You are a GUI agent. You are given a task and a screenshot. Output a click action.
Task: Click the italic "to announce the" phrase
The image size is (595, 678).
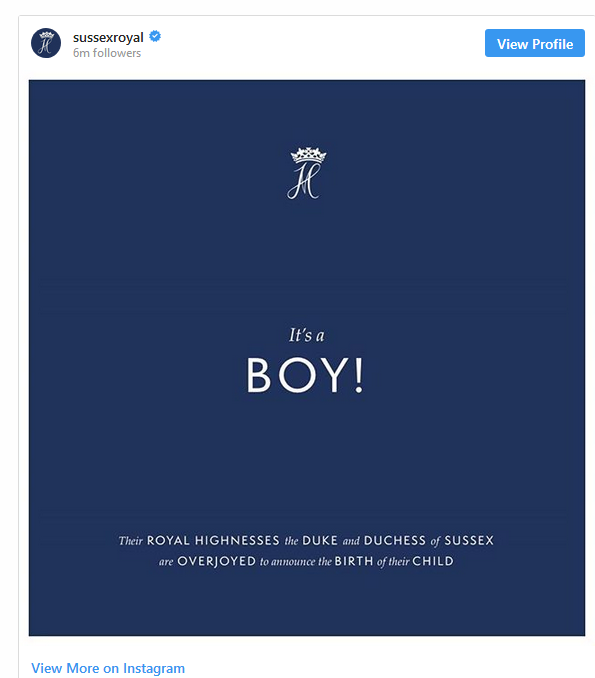(296, 562)
